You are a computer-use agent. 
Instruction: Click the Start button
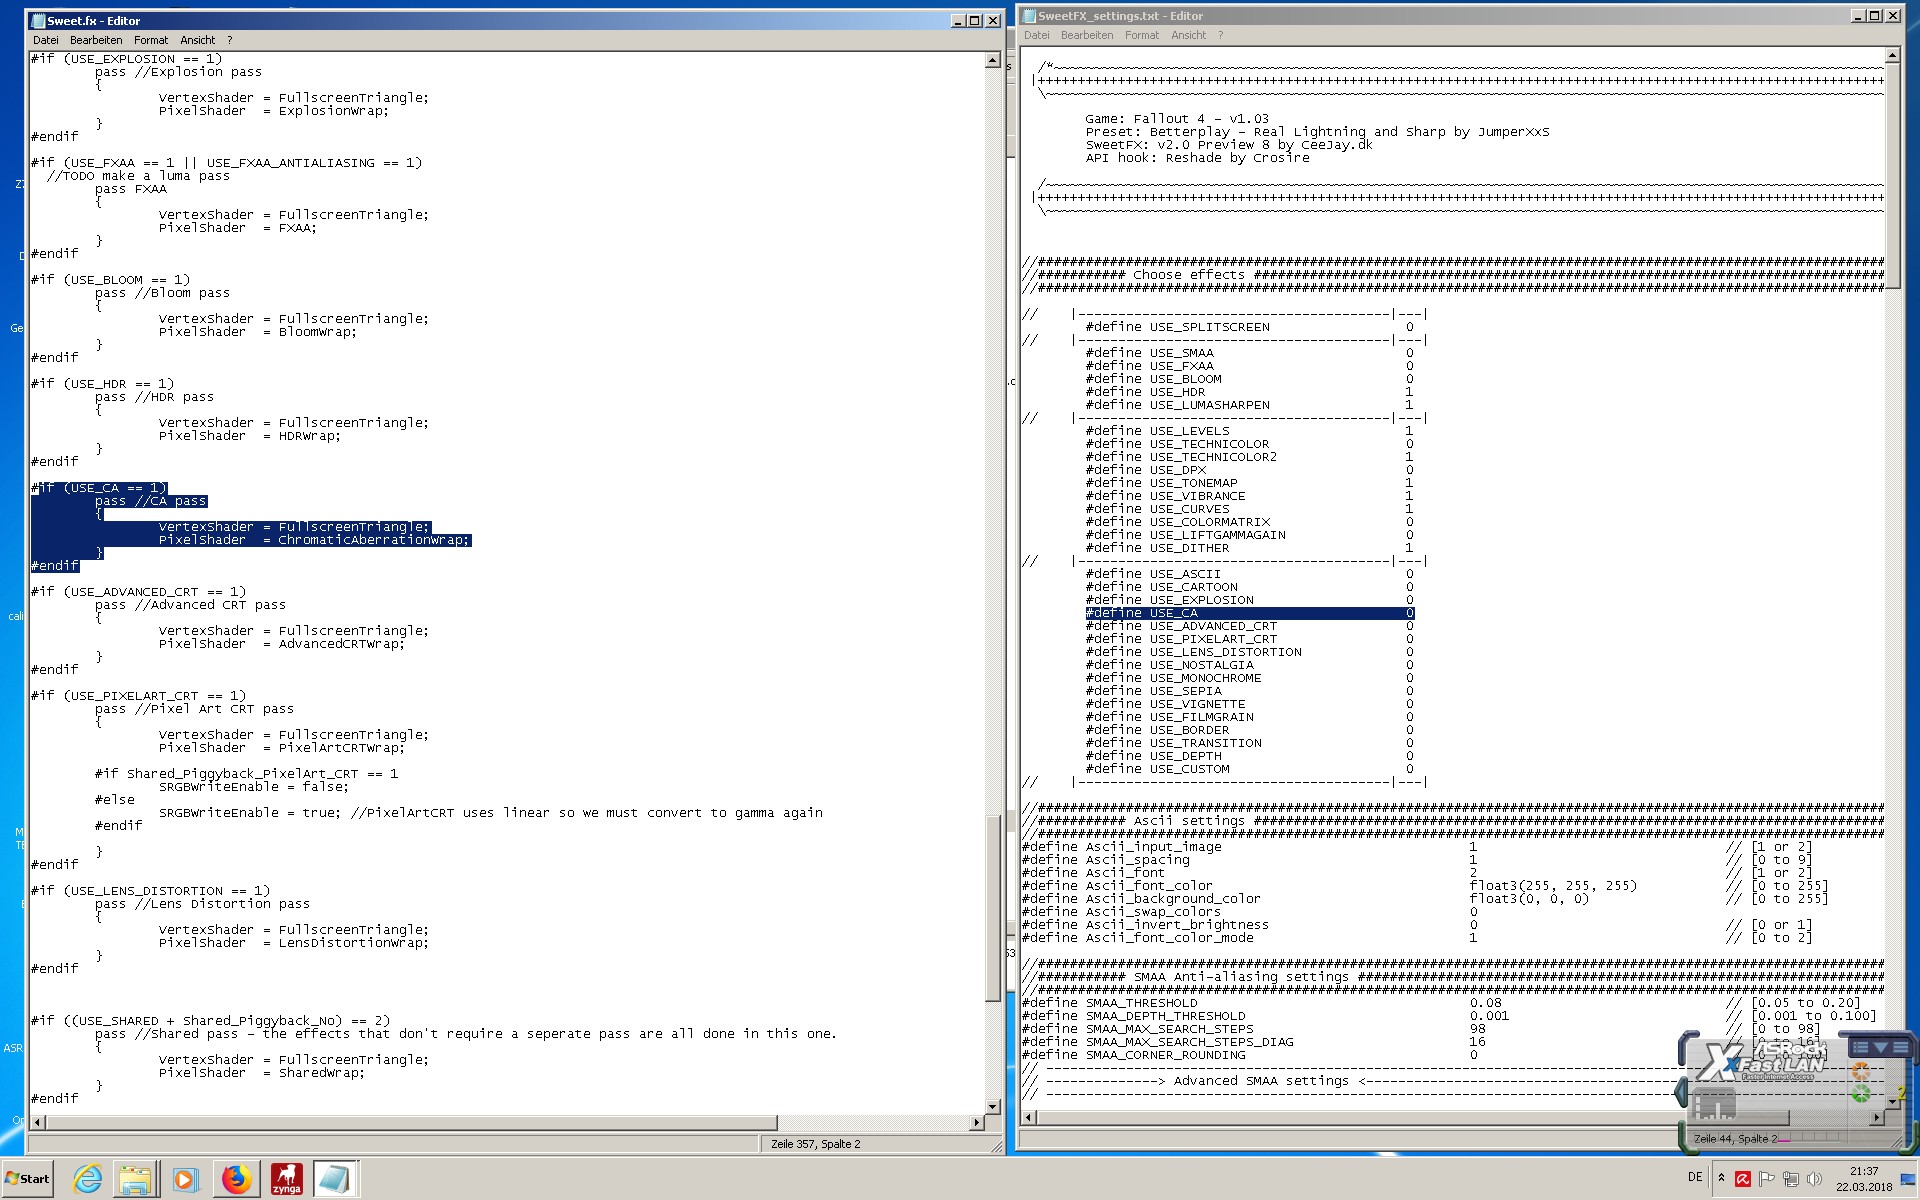click(27, 1179)
